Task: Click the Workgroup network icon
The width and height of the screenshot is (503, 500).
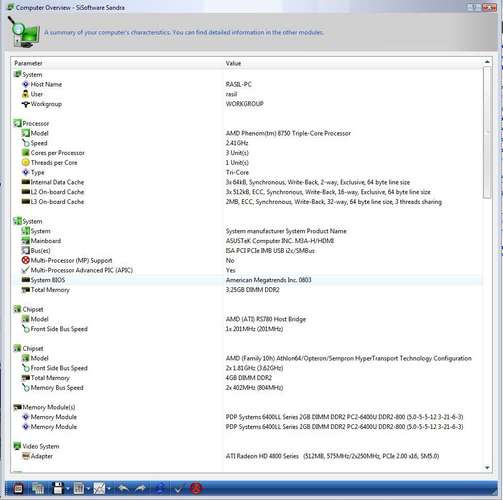Action: coord(25,104)
